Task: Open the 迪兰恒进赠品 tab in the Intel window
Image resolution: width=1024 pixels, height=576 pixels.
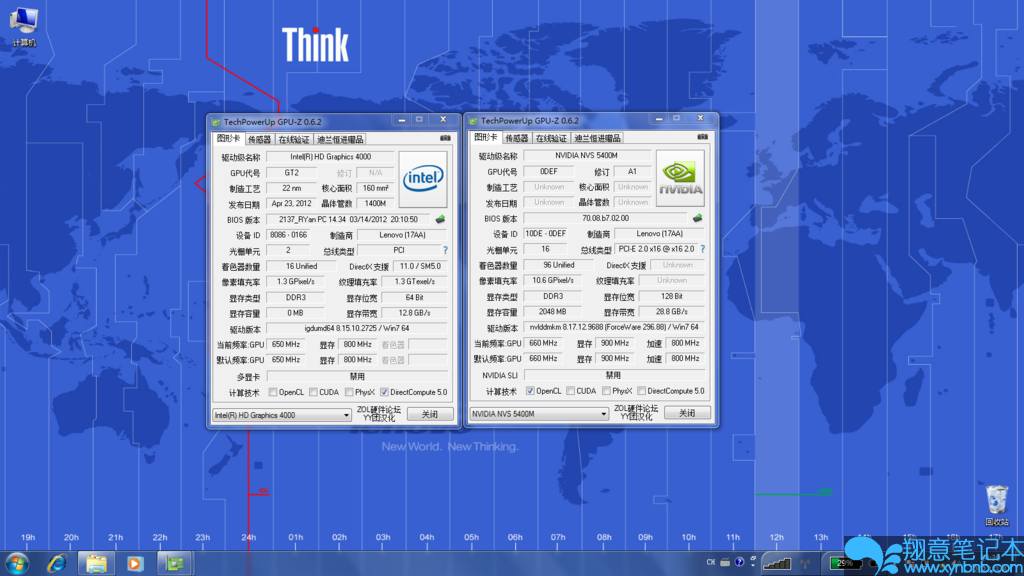Action: click(x=340, y=139)
